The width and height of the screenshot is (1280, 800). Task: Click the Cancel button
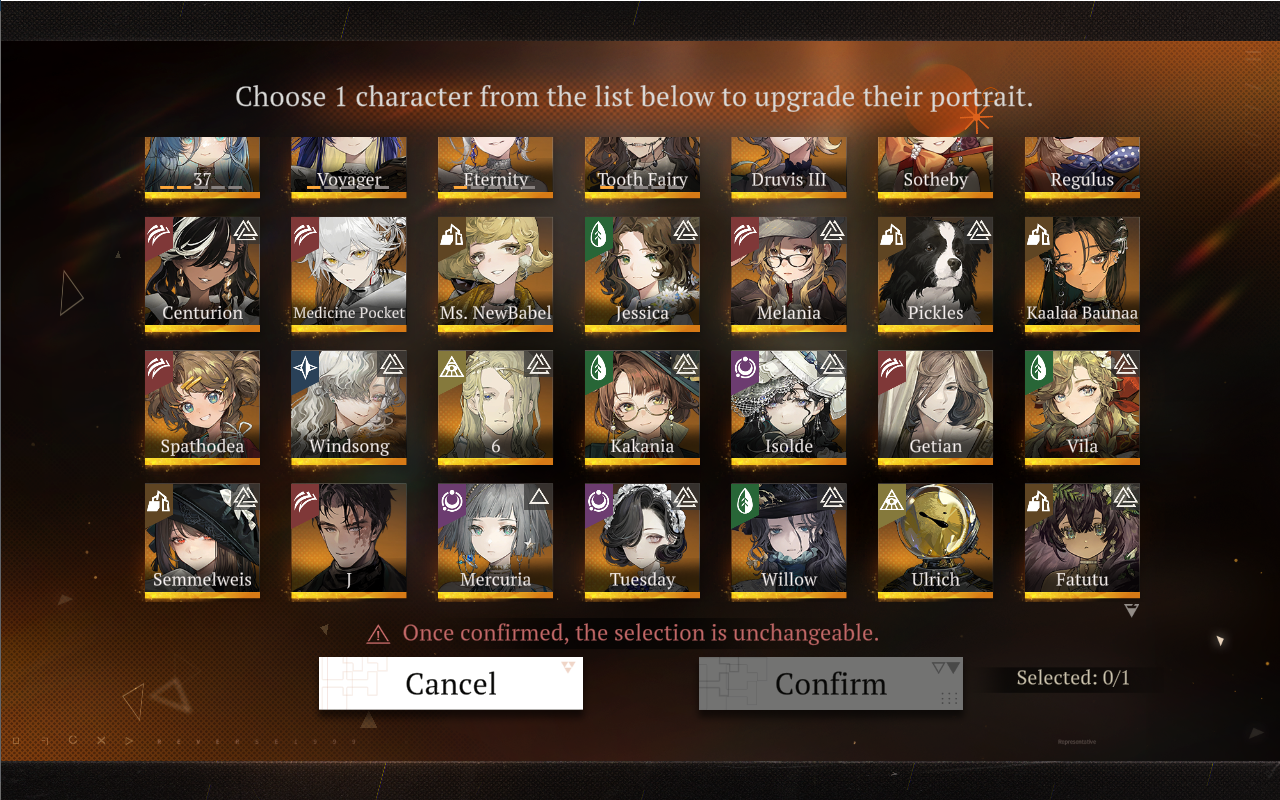(x=451, y=684)
